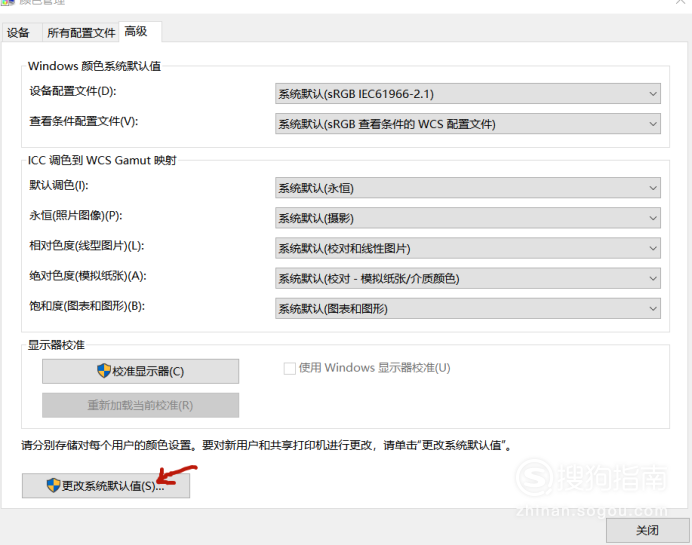Screen dimensions: 692x545
Task: Click the 永恒(照片图像)(P): label
Action: 76,215
